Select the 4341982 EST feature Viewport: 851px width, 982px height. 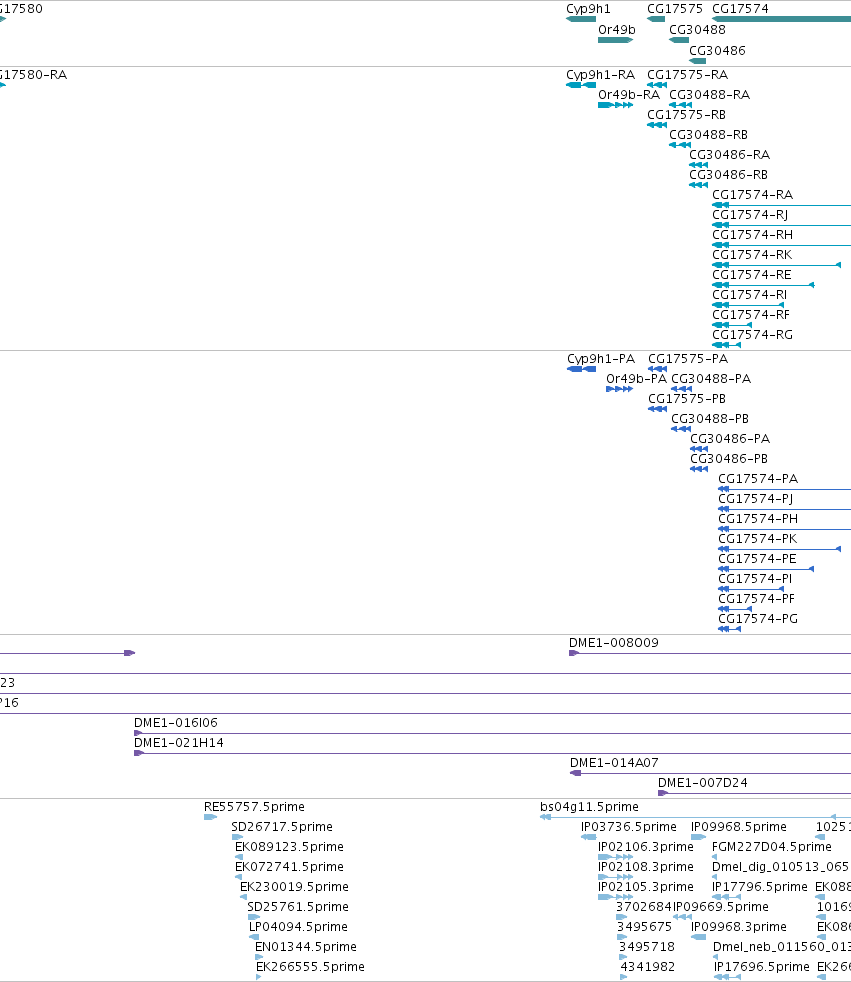(624, 978)
